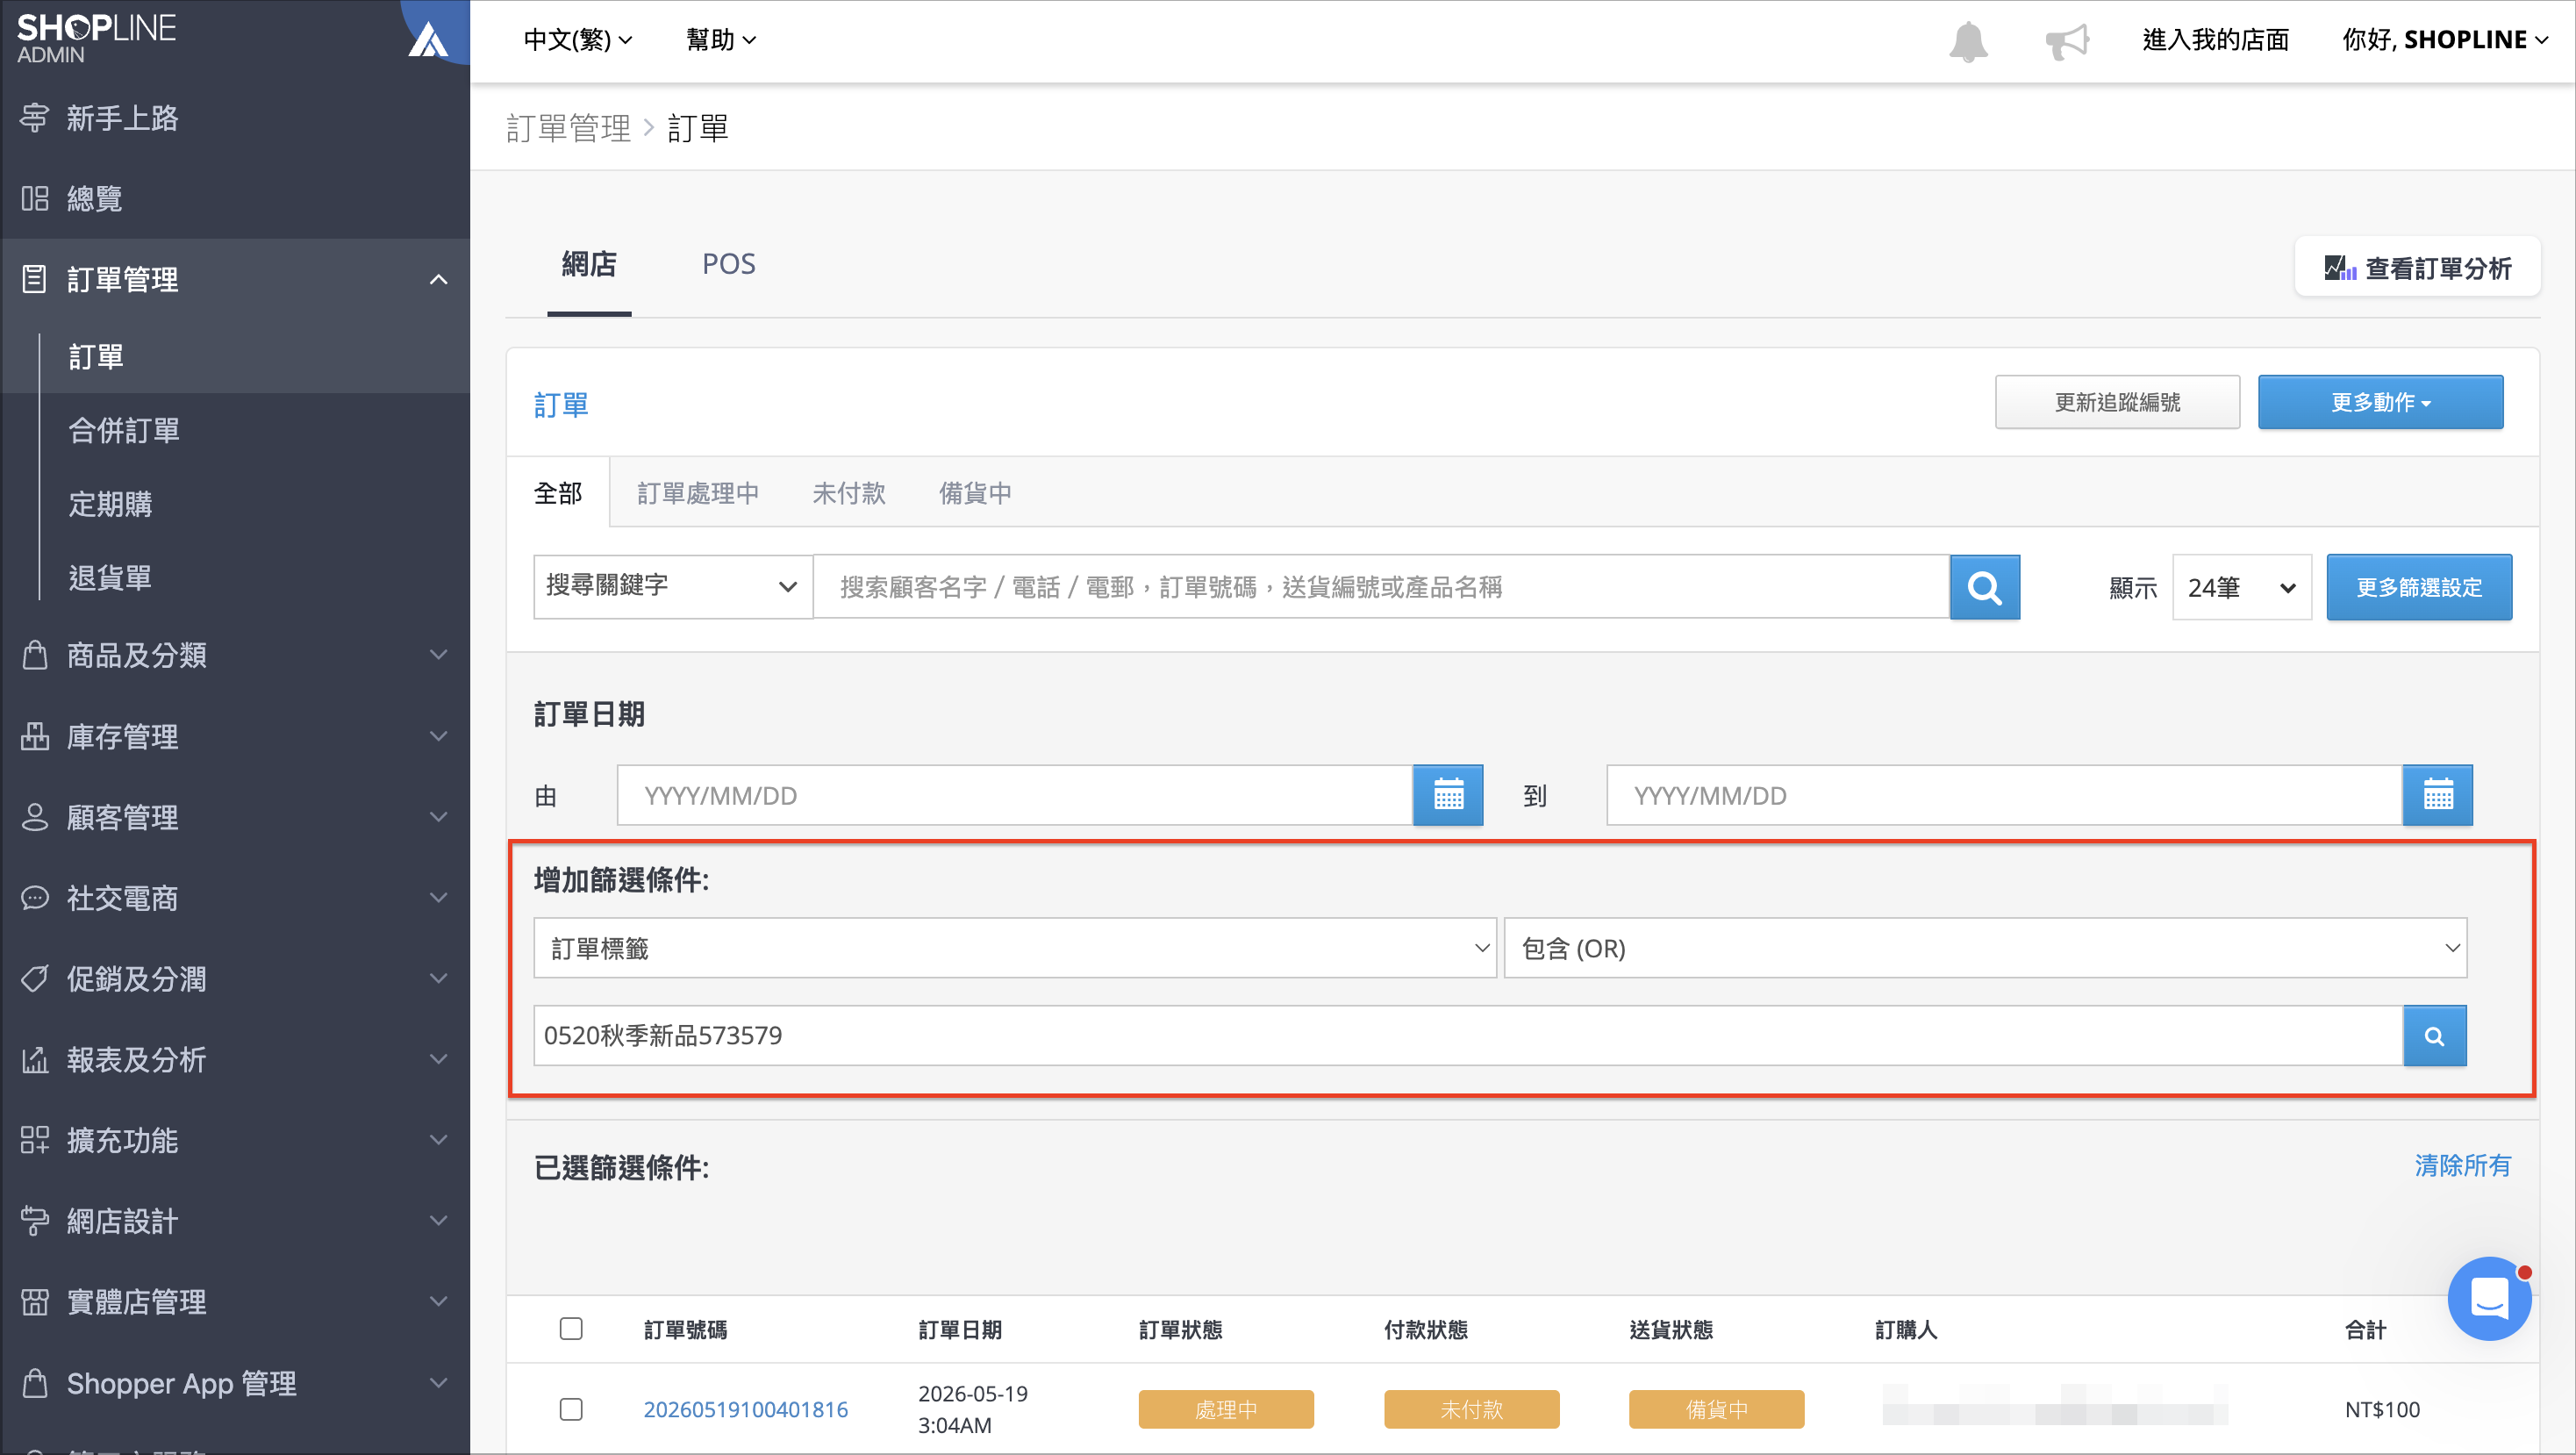This screenshot has width=2576, height=1455.
Task: Expand the 商品及分類 chevron
Action: click(x=438, y=655)
